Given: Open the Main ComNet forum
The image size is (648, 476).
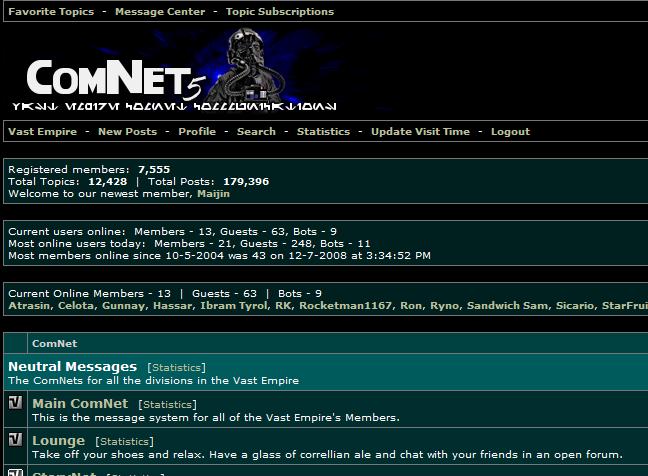Looking at the screenshot, I should pyautogui.click(x=80, y=403).
